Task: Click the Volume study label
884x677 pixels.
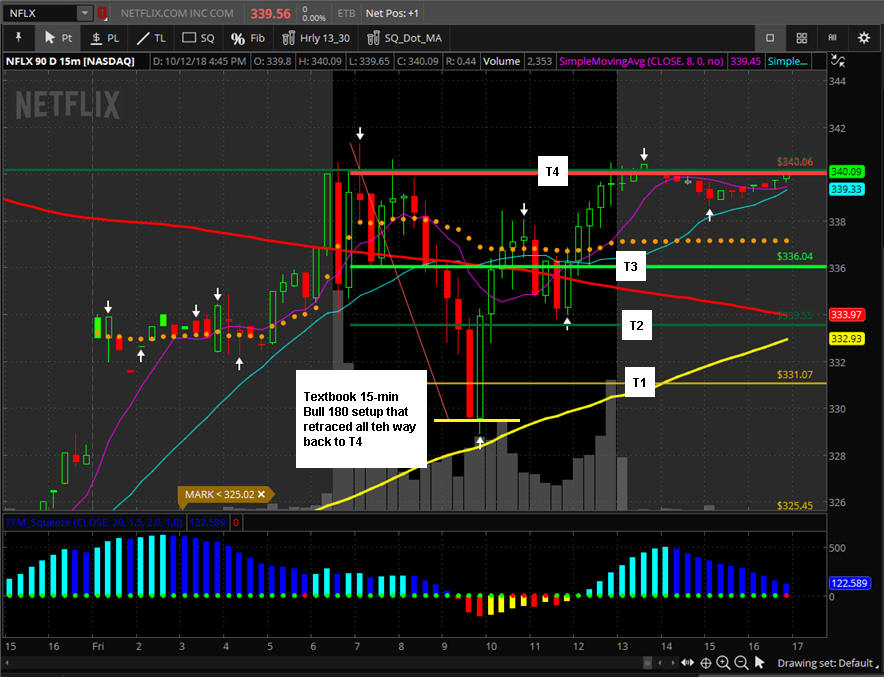Action: click(x=501, y=61)
